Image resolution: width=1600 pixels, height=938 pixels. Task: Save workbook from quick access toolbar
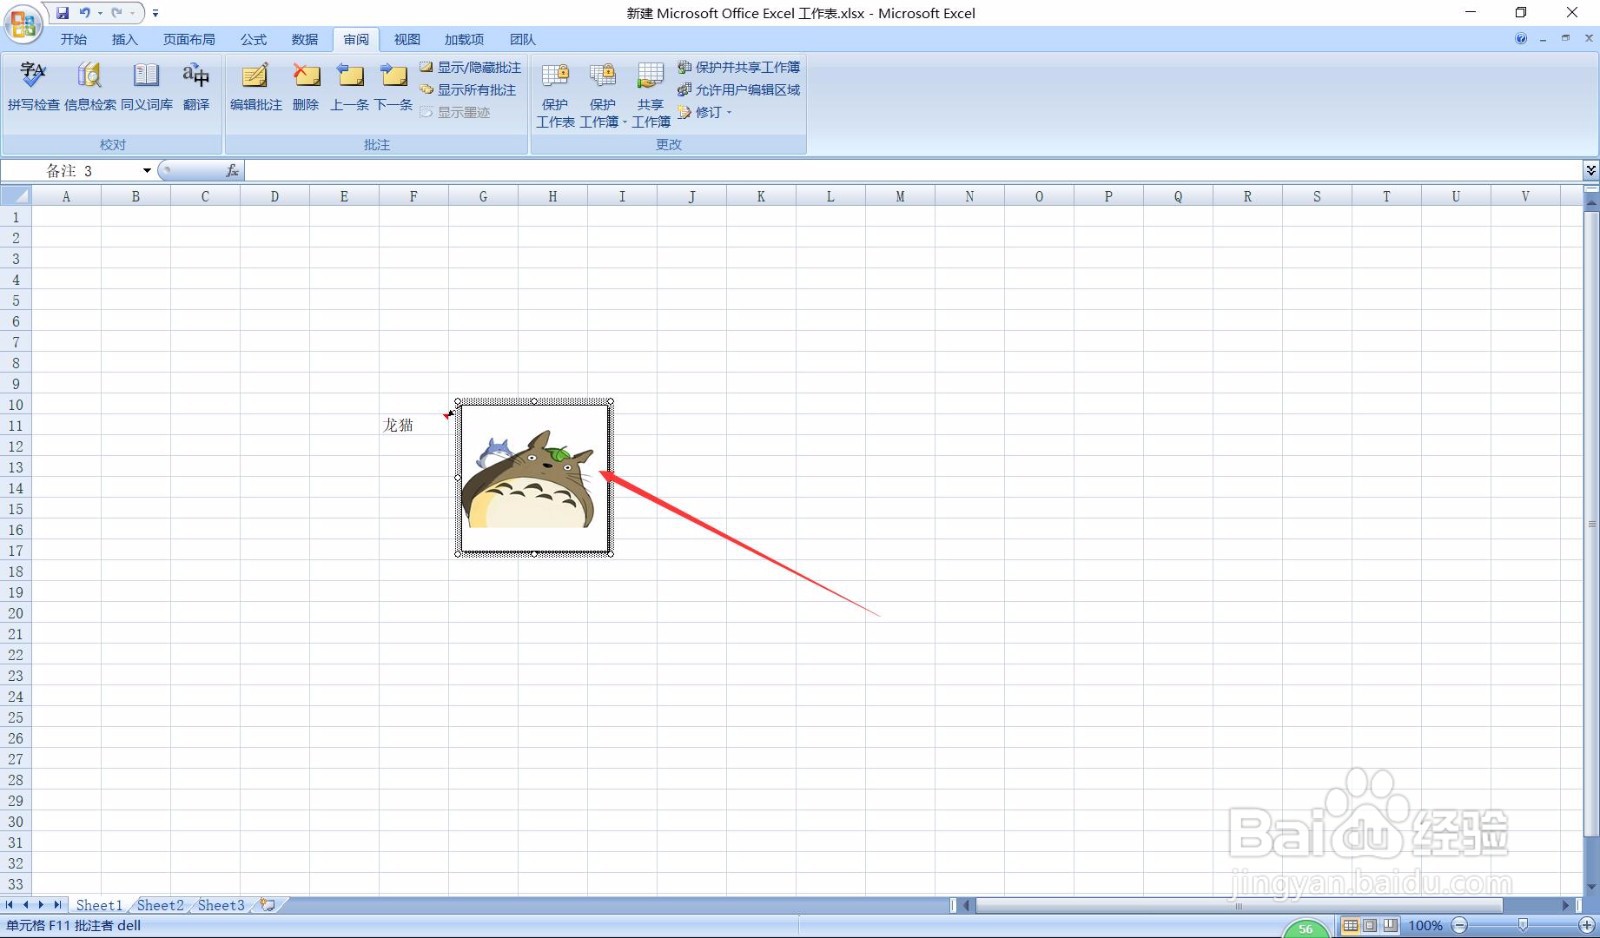pos(63,13)
